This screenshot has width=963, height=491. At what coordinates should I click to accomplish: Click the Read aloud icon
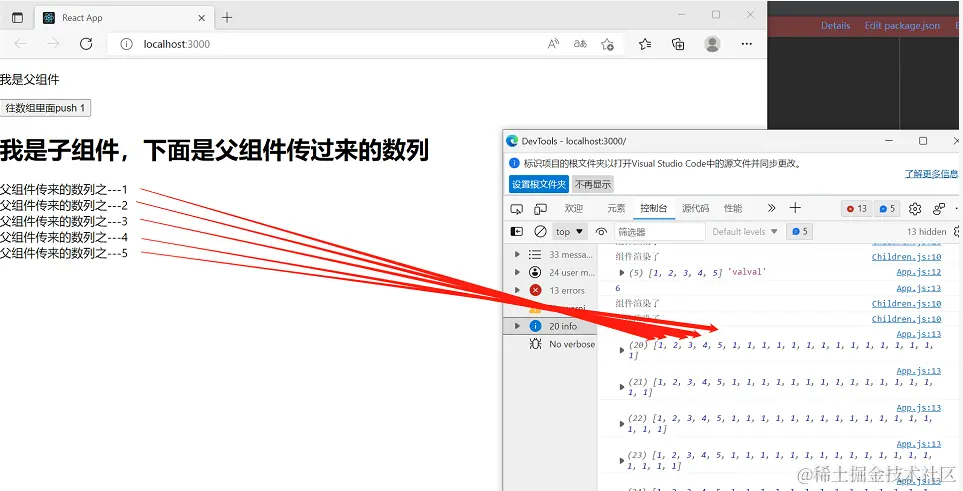pyautogui.click(x=553, y=44)
